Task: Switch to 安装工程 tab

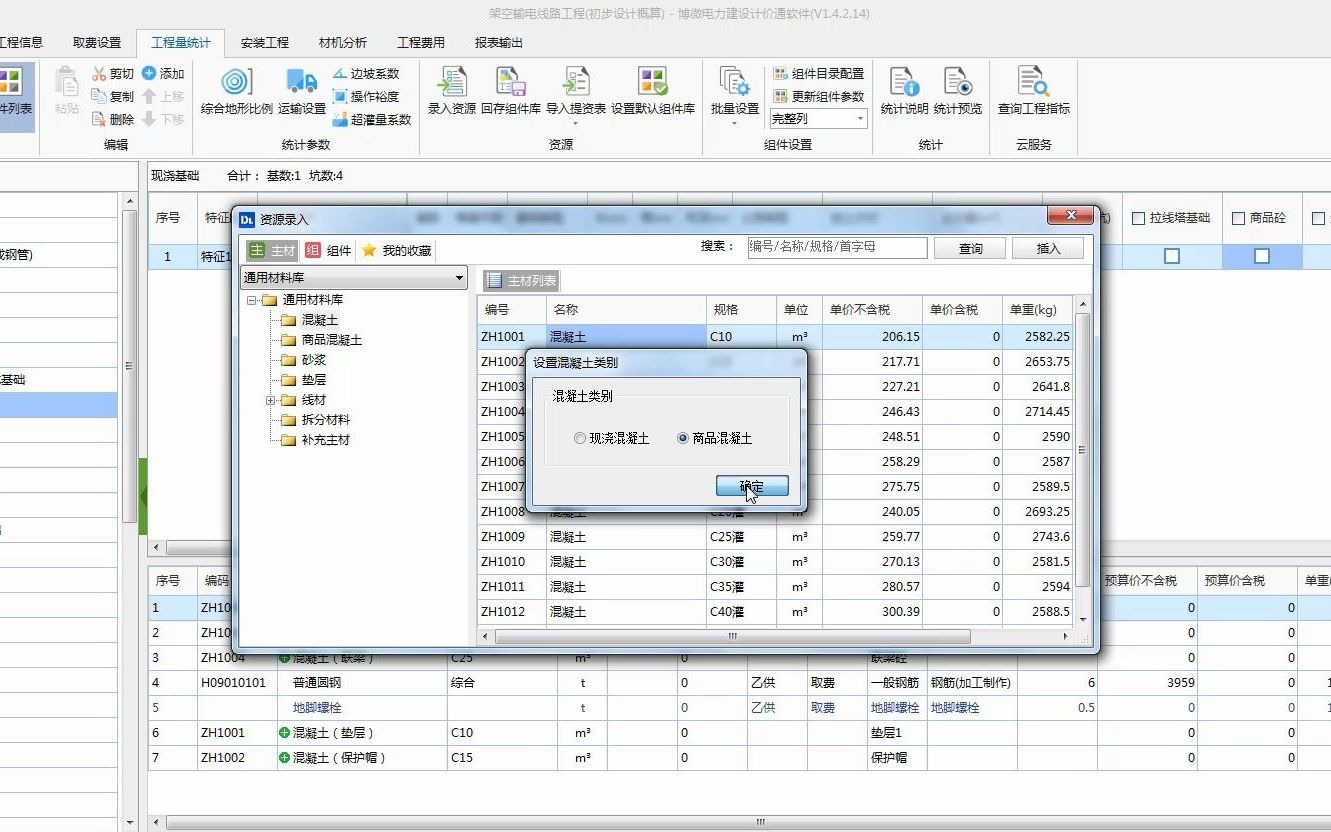Action: [x=265, y=42]
